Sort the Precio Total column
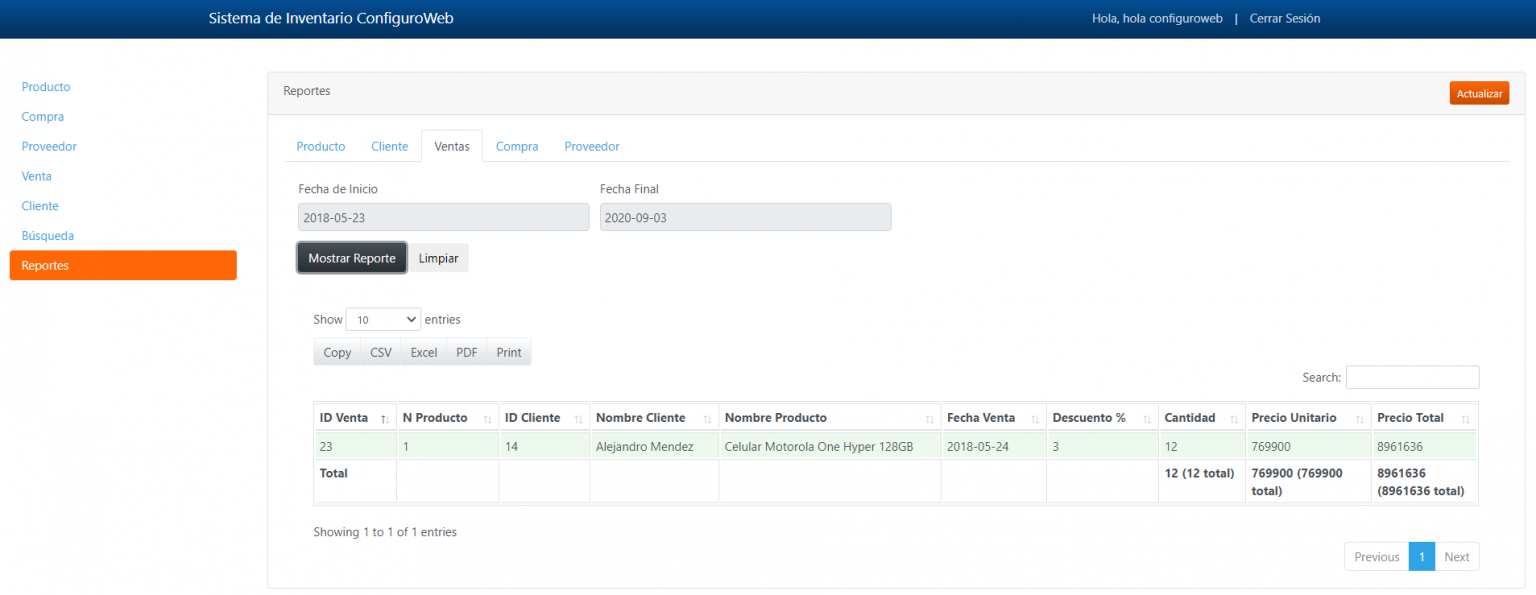Viewport: 1536px width, 595px height. (x=1421, y=417)
